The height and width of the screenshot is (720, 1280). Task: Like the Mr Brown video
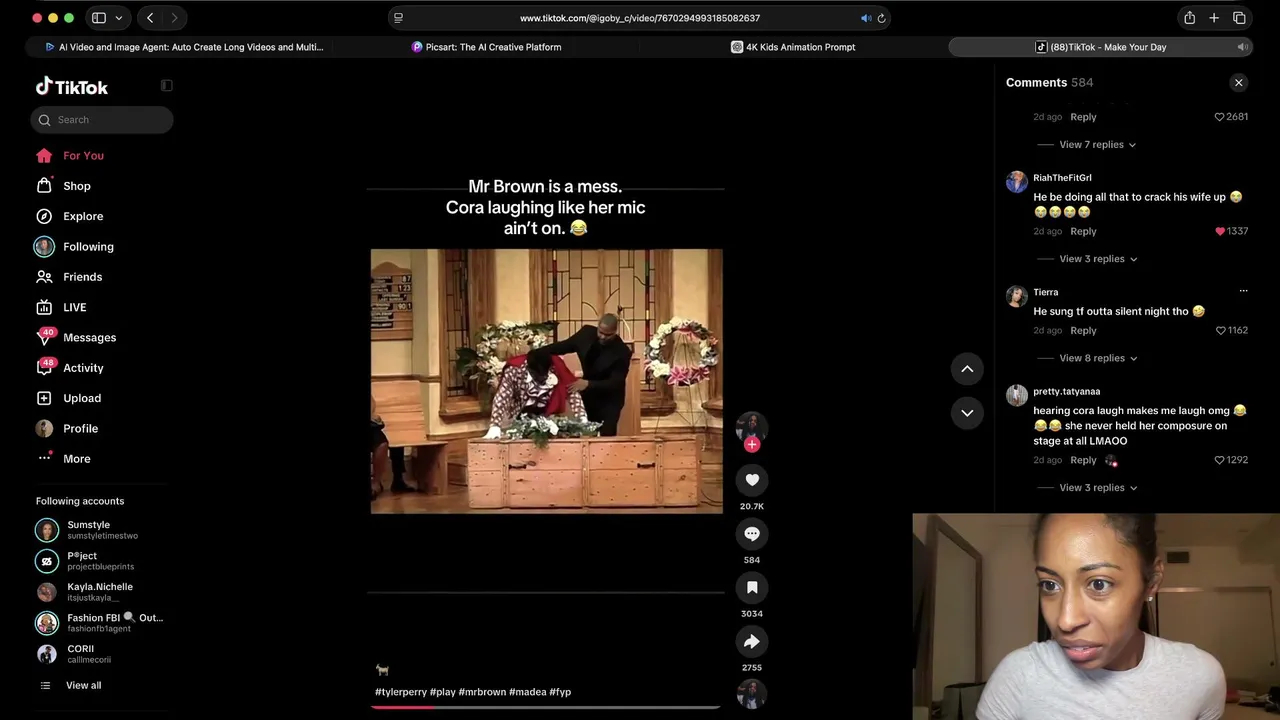(x=752, y=480)
